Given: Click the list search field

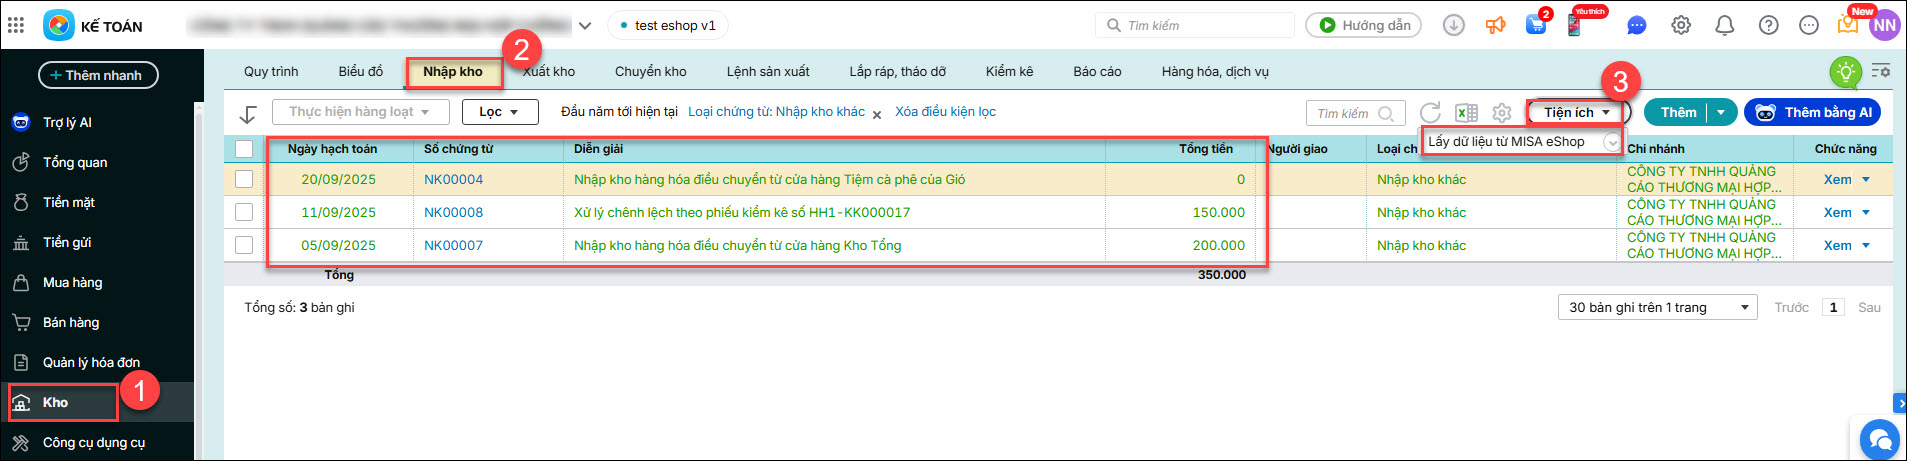Looking at the screenshot, I should tap(1345, 113).
